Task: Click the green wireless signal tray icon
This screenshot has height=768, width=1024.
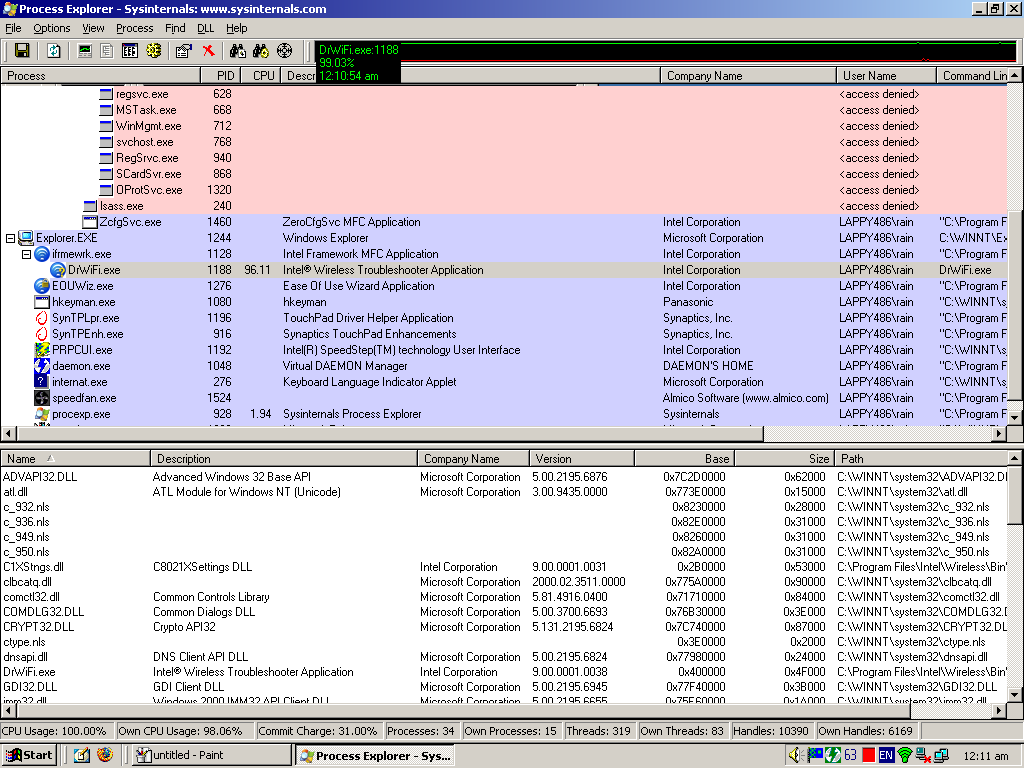Action: (904, 756)
